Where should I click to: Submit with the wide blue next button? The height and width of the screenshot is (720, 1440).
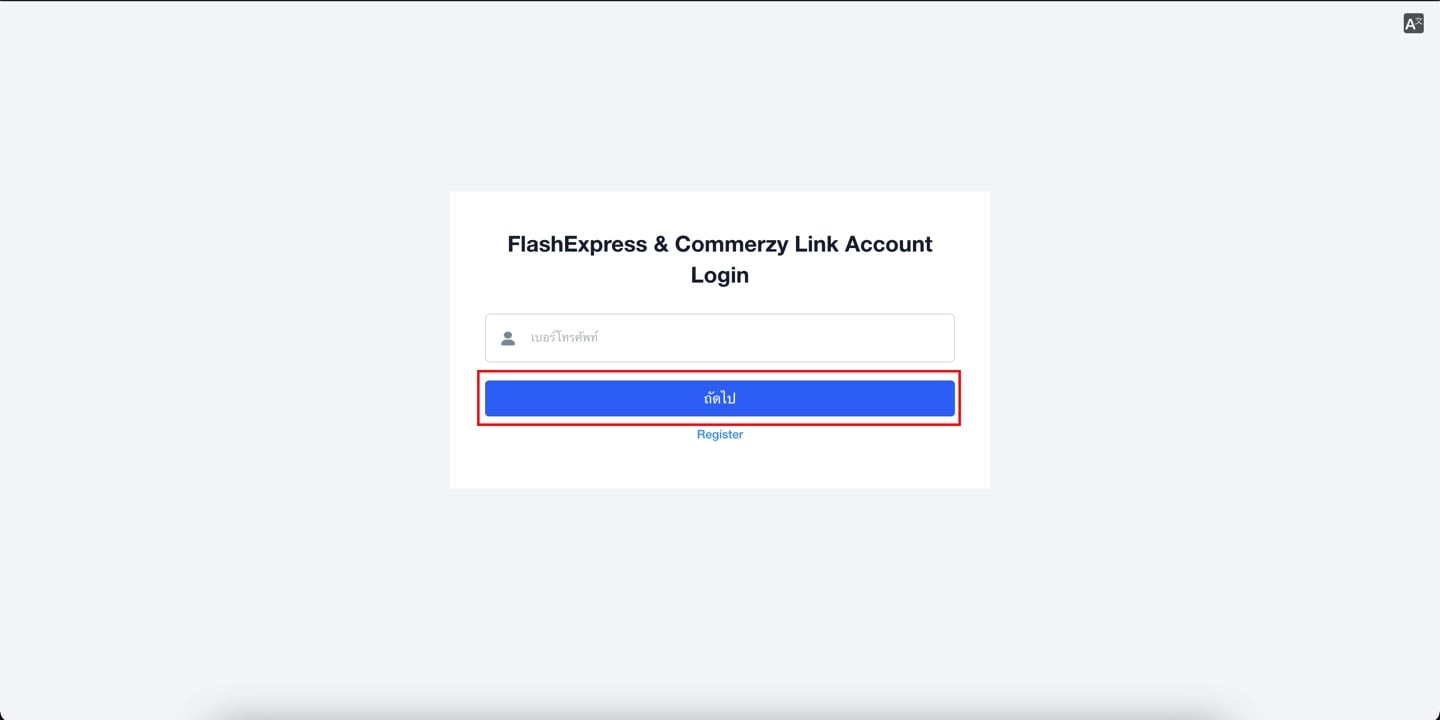[720, 398]
